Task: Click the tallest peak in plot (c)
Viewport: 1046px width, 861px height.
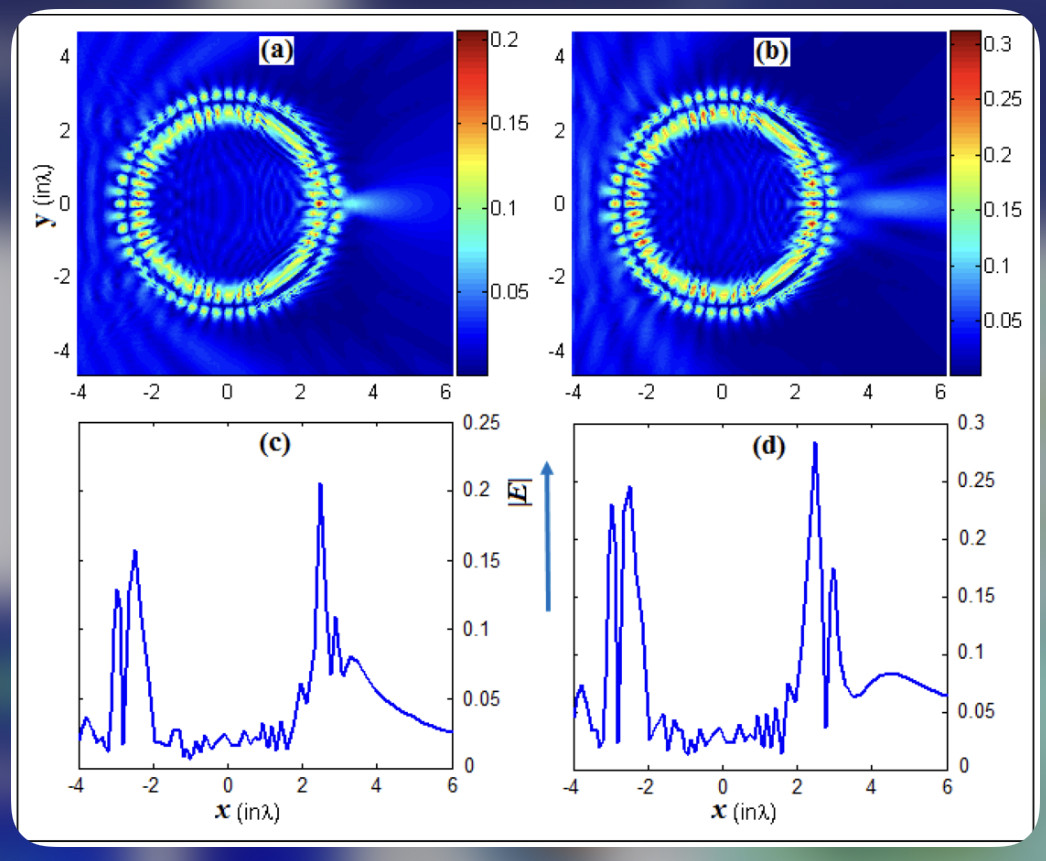Action: 320,485
